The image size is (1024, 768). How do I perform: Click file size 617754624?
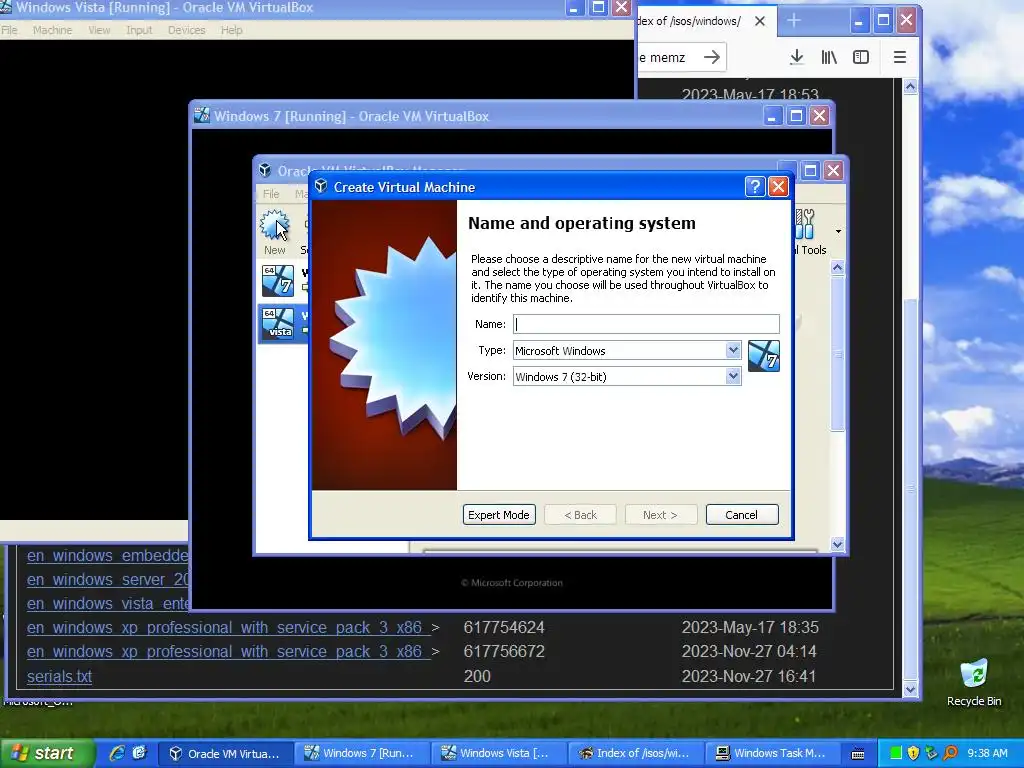pyautogui.click(x=504, y=628)
